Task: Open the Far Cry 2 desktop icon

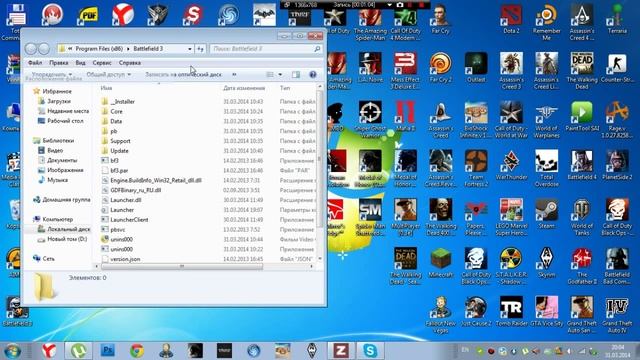Action: 440,67
